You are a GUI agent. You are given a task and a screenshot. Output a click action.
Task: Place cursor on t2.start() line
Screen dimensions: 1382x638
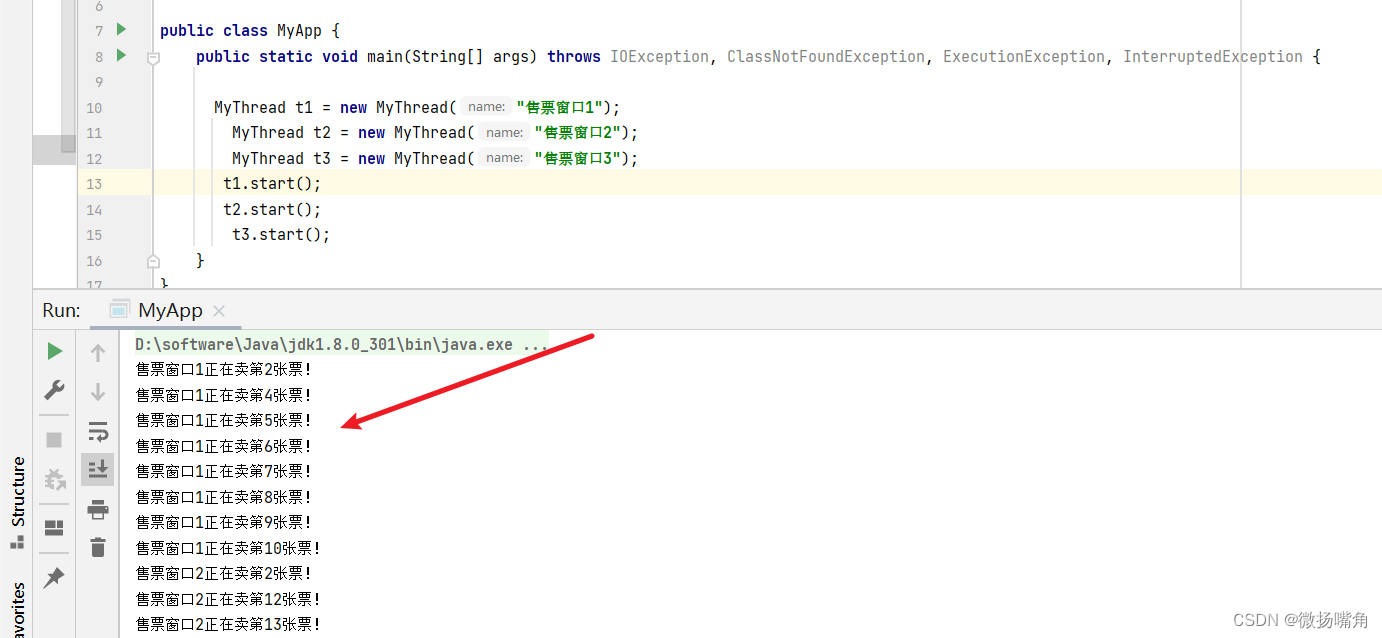pos(272,209)
